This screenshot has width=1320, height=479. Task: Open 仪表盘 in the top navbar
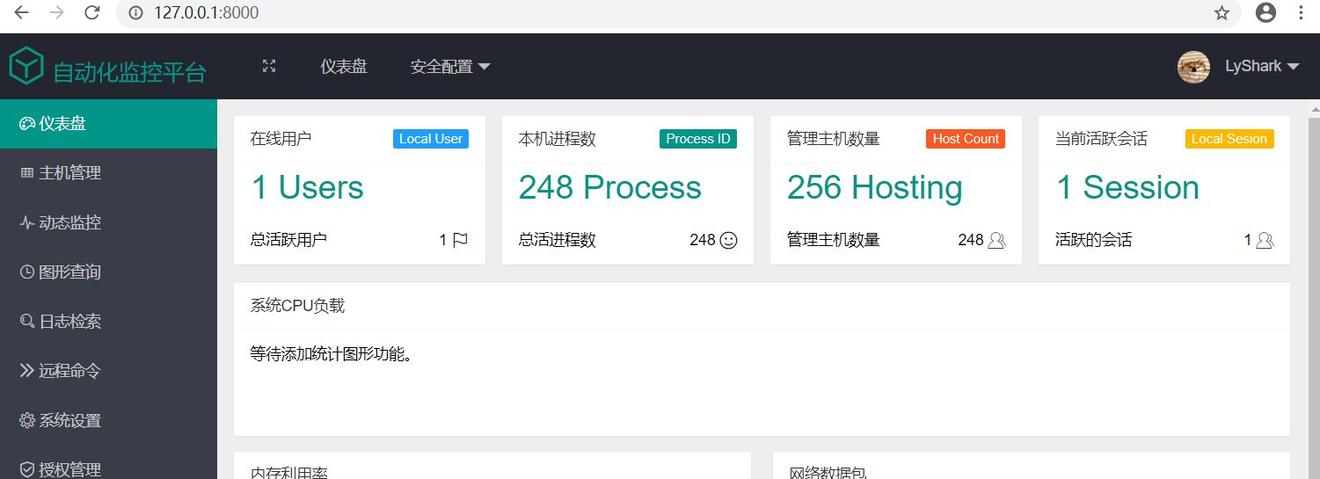[343, 67]
